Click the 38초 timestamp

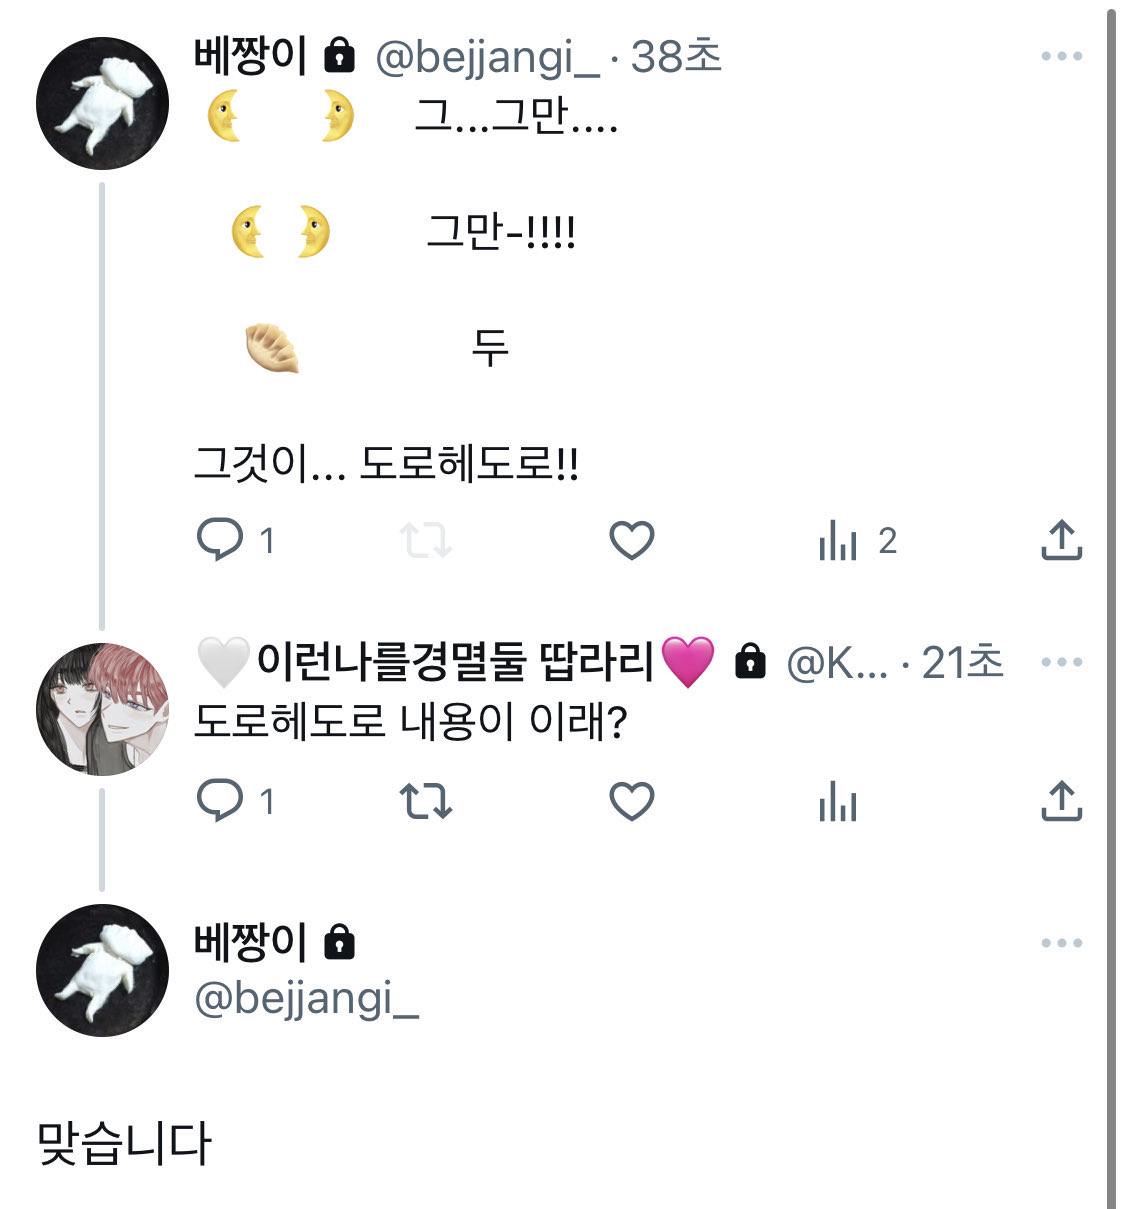[x=677, y=57]
